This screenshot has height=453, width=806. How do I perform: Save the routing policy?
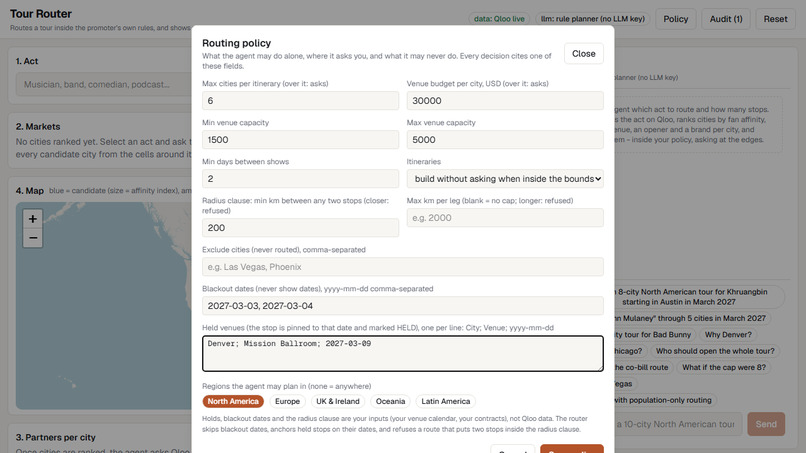pos(572,449)
